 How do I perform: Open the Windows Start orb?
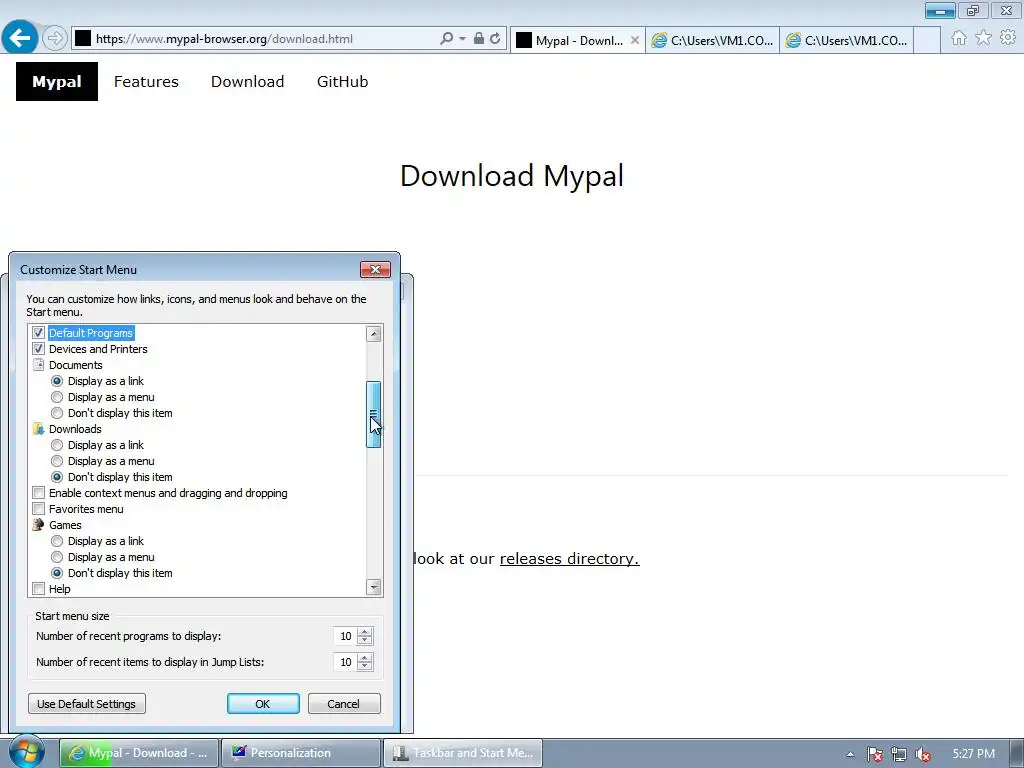coord(27,752)
